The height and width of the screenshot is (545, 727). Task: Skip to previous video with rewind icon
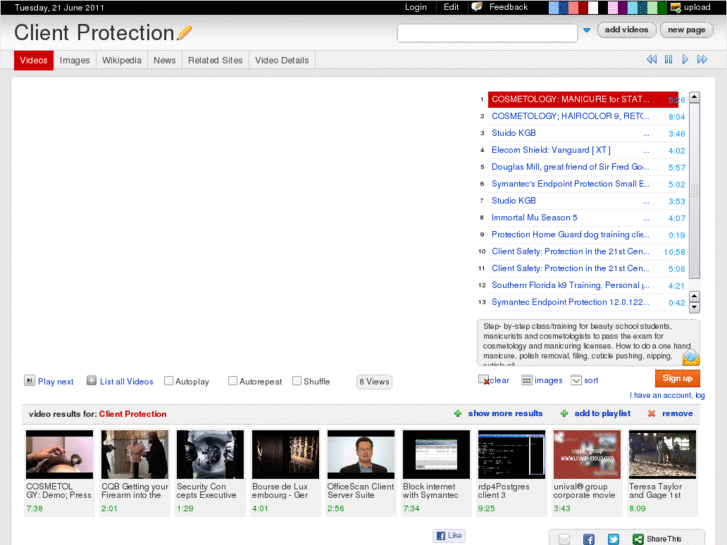click(651, 59)
